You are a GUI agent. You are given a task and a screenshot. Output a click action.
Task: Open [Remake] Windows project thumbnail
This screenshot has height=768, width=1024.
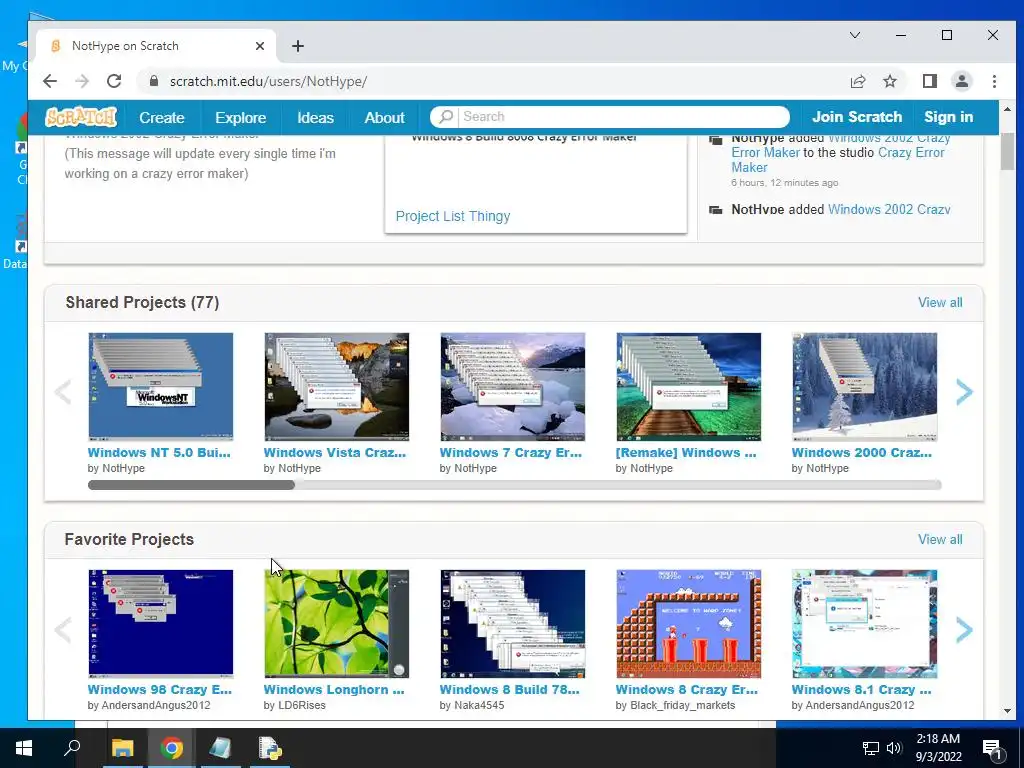688,387
